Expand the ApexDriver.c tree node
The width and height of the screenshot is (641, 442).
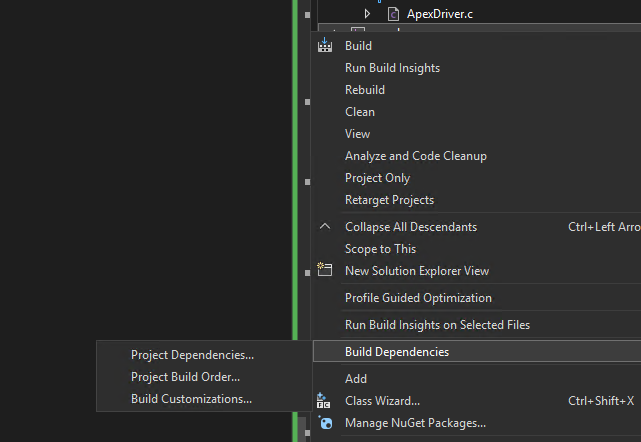[367, 14]
